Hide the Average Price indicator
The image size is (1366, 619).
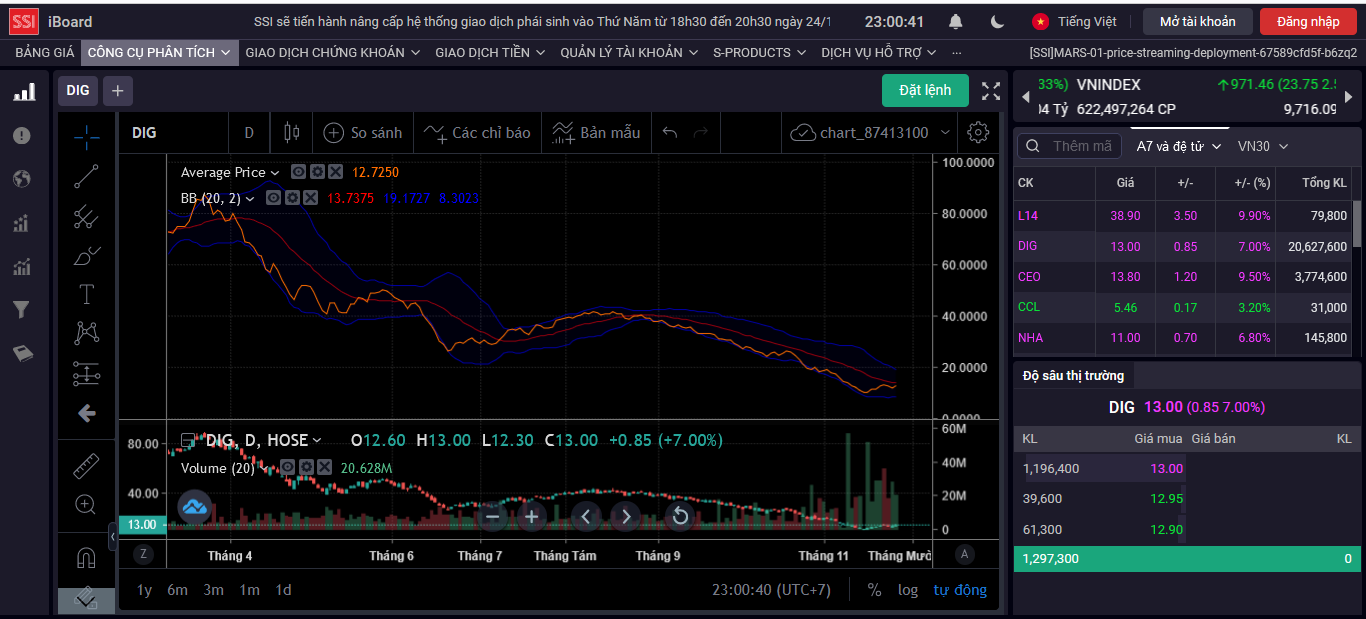[298, 172]
